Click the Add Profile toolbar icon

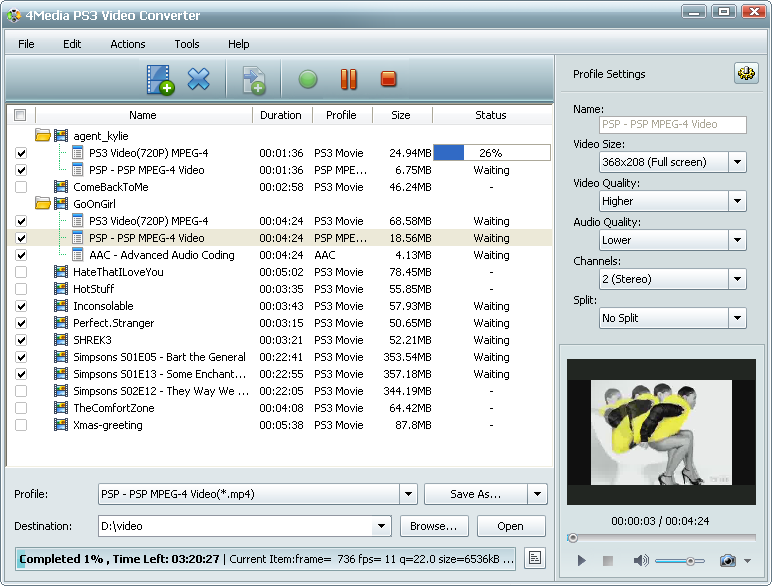[254, 80]
